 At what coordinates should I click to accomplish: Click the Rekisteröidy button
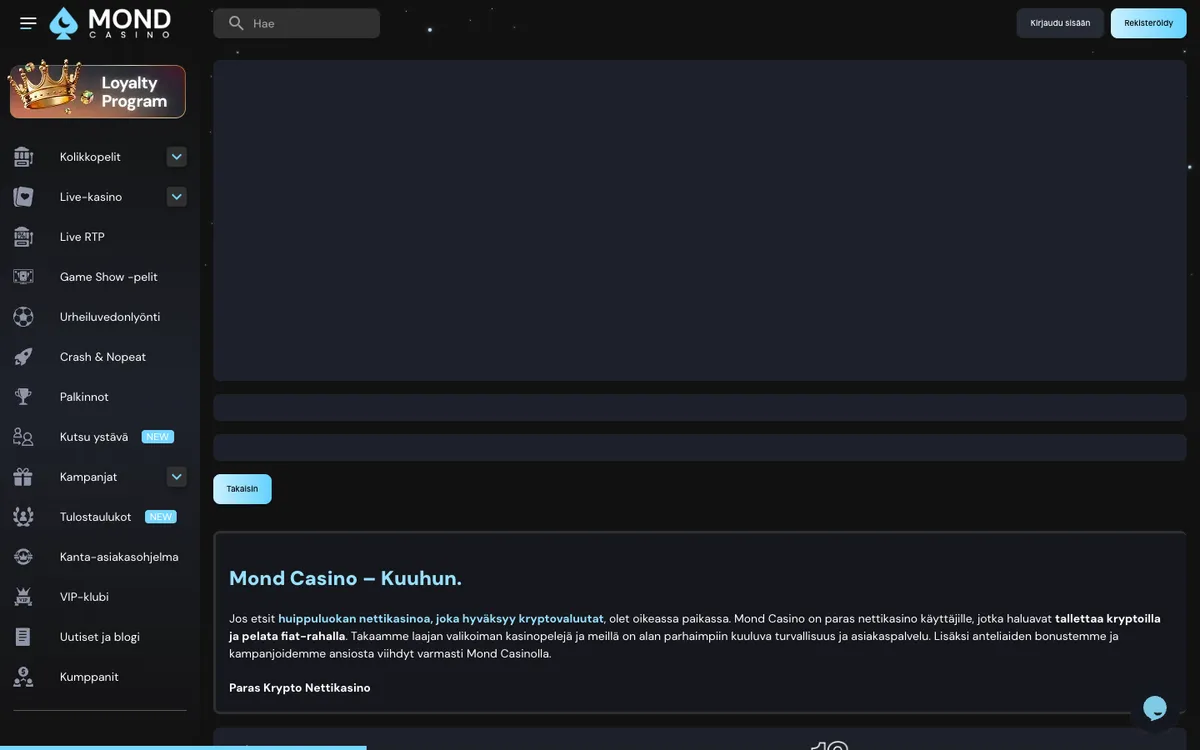tap(1148, 23)
